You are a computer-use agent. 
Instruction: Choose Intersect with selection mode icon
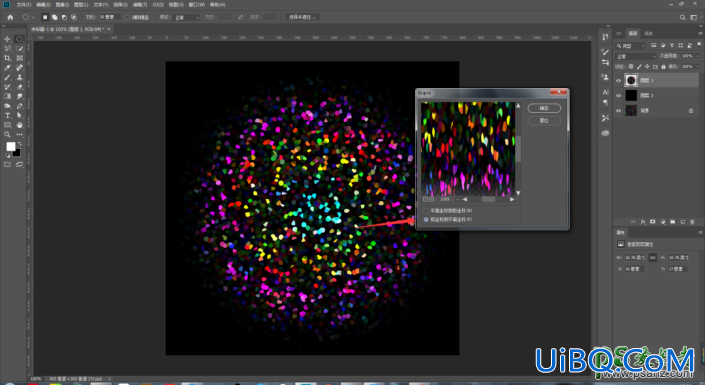tap(74, 17)
